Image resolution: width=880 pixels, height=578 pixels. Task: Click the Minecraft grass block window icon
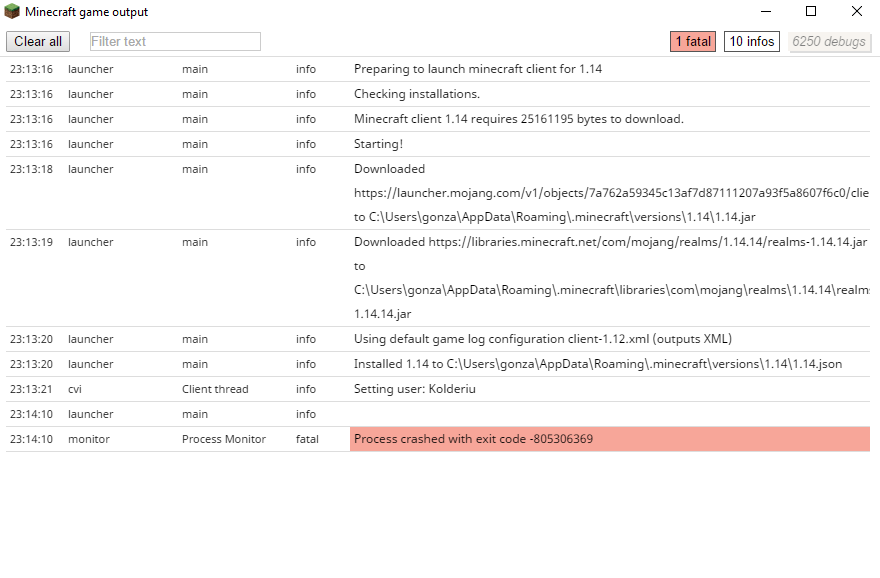(x=12, y=12)
